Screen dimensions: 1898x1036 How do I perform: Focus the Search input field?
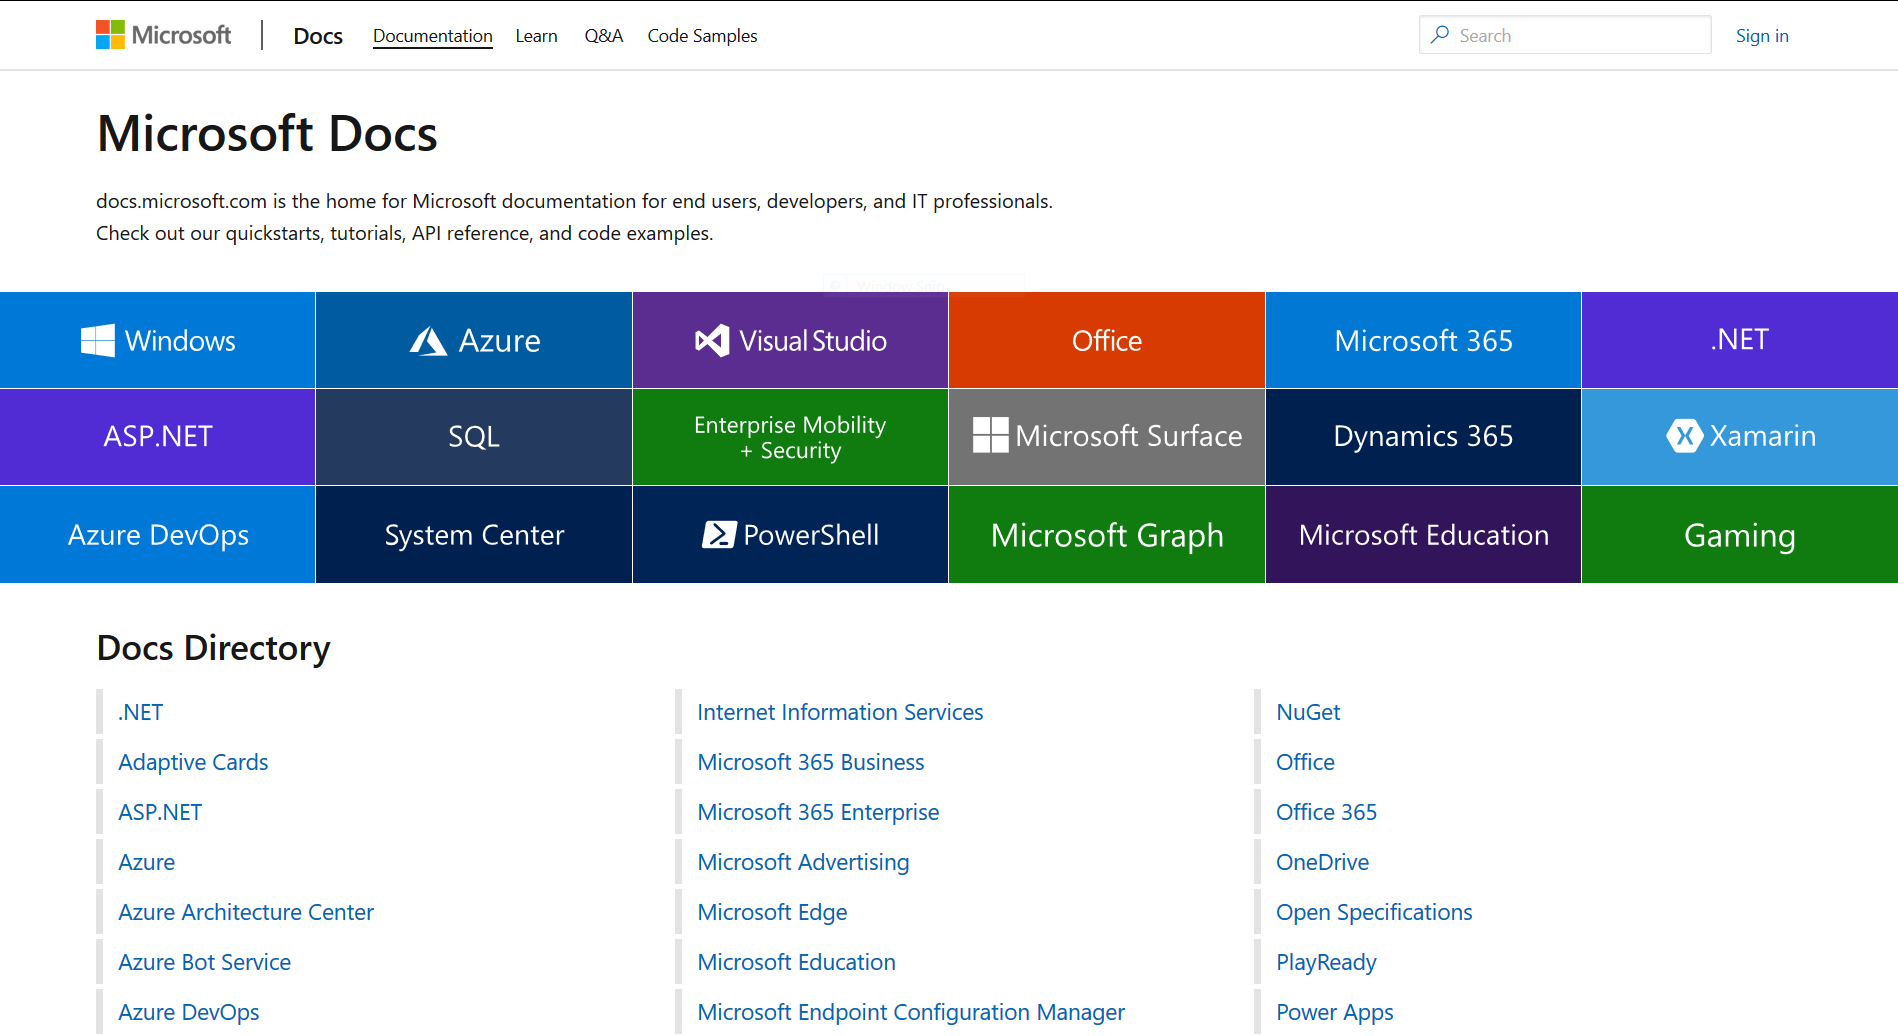pyautogui.click(x=1565, y=35)
